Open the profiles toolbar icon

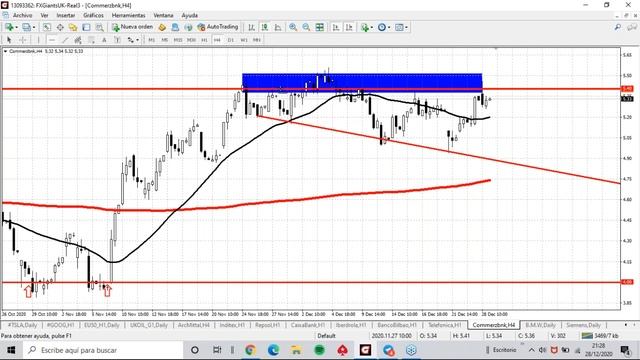(x=27, y=27)
